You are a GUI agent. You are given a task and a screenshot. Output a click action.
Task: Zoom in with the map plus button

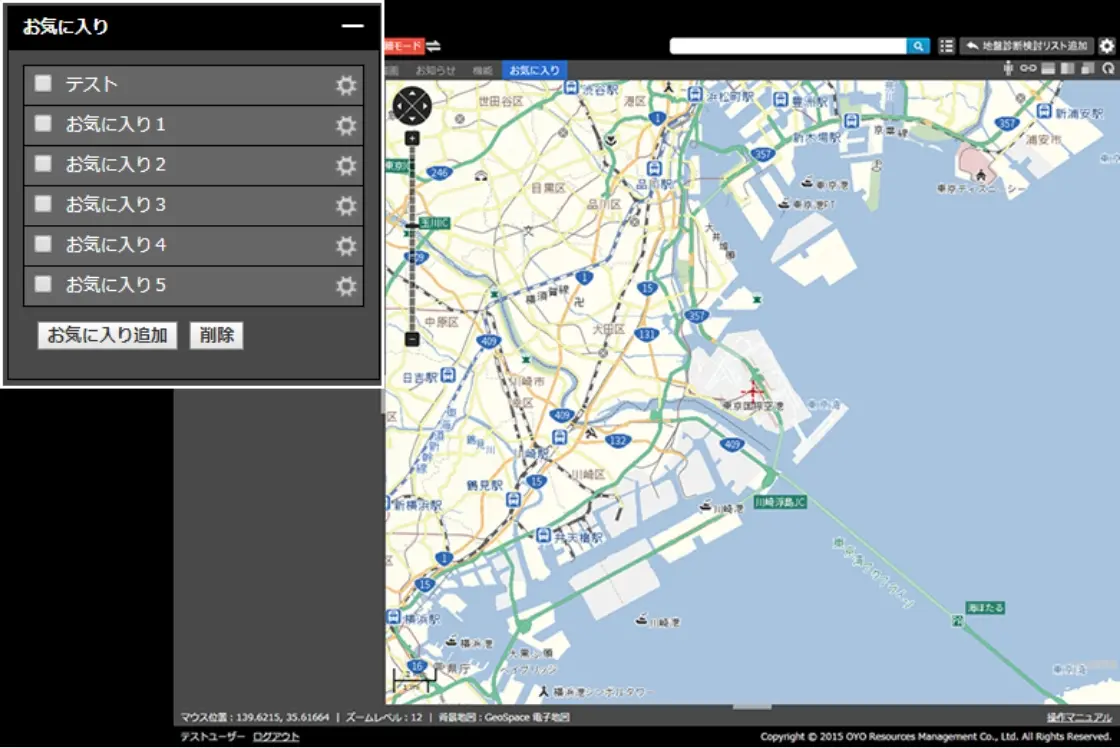click(x=412, y=138)
